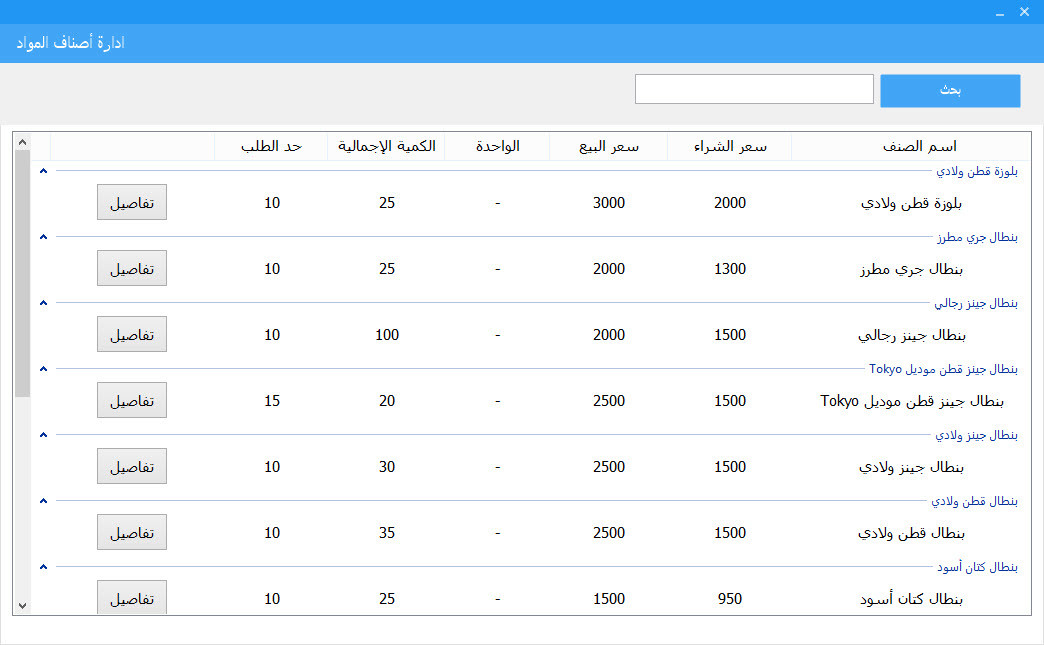Open تفاصيل for بنطال جري مطرز item
Image resolution: width=1044 pixels, height=645 pixels.
tap(131, 267)
